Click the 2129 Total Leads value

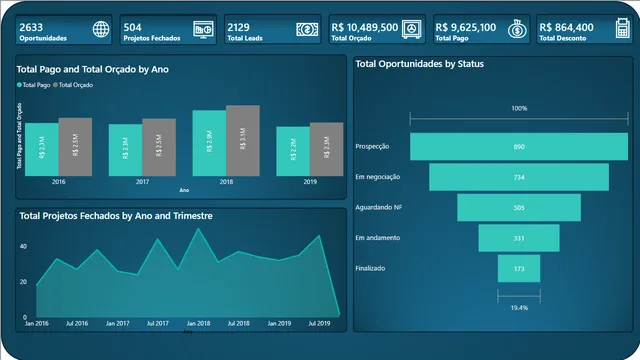(238, 27)
